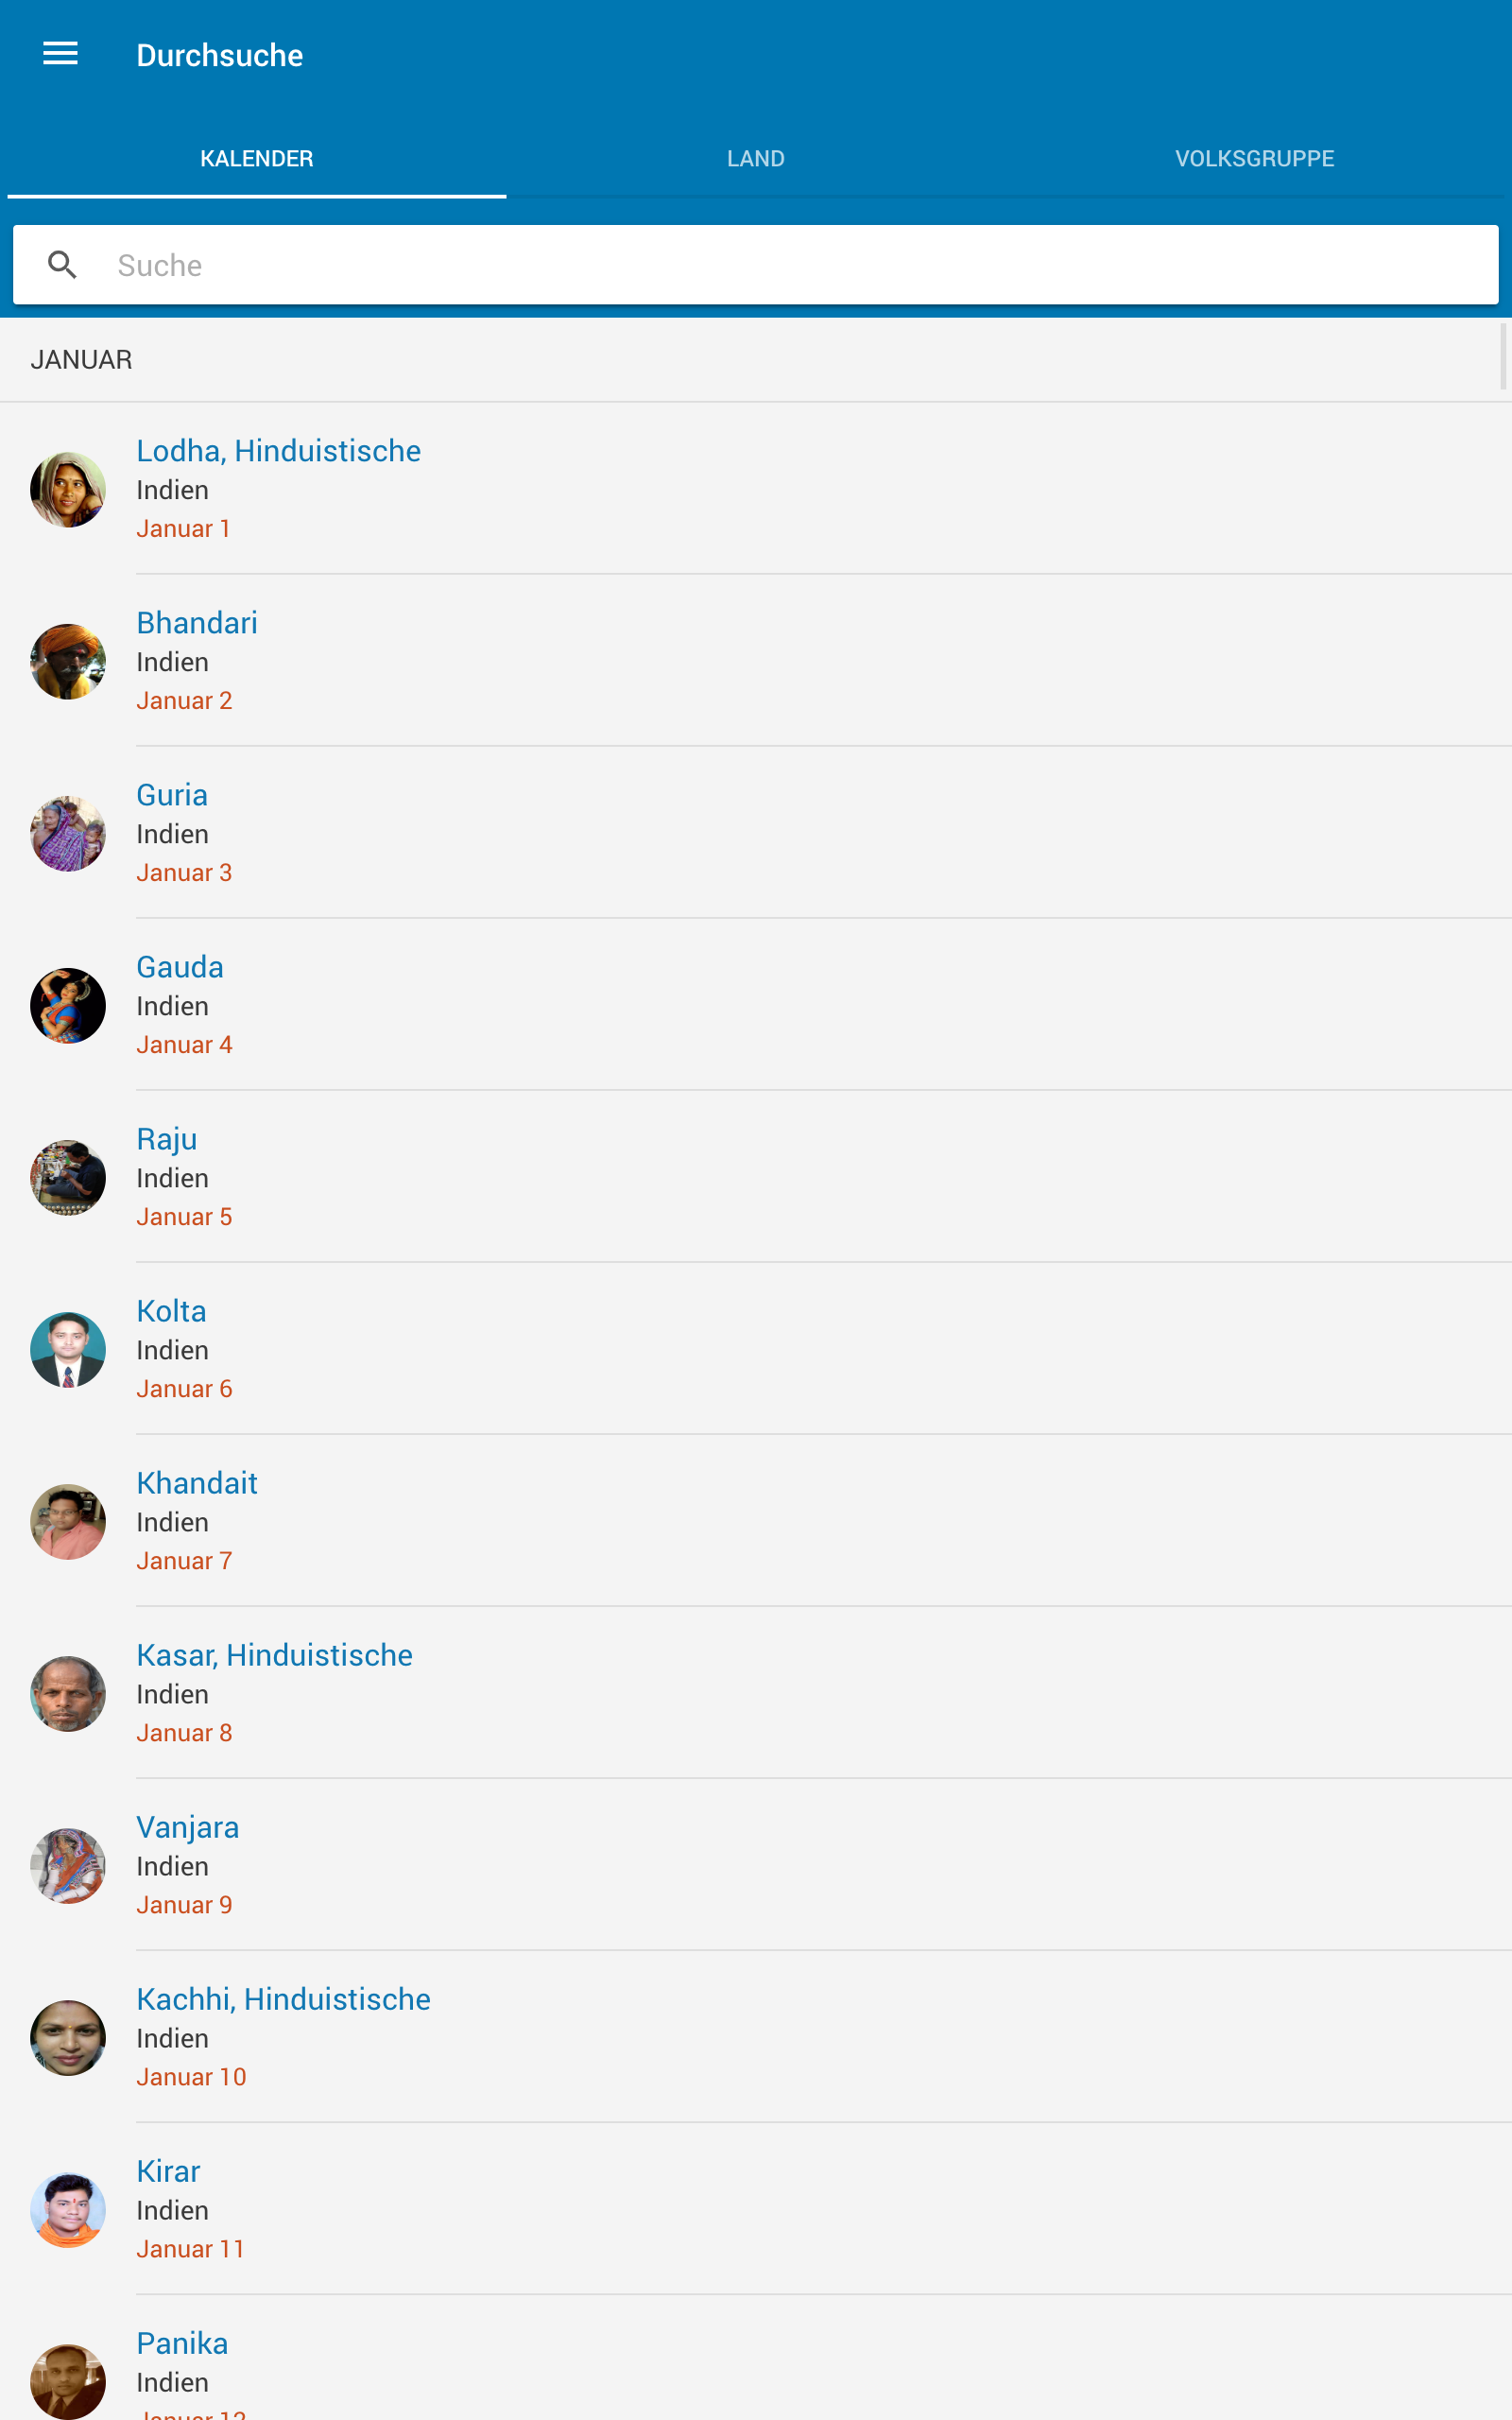Open the hamburger navigation menu
The image size is (1512, 2420).
coord(60,54)
